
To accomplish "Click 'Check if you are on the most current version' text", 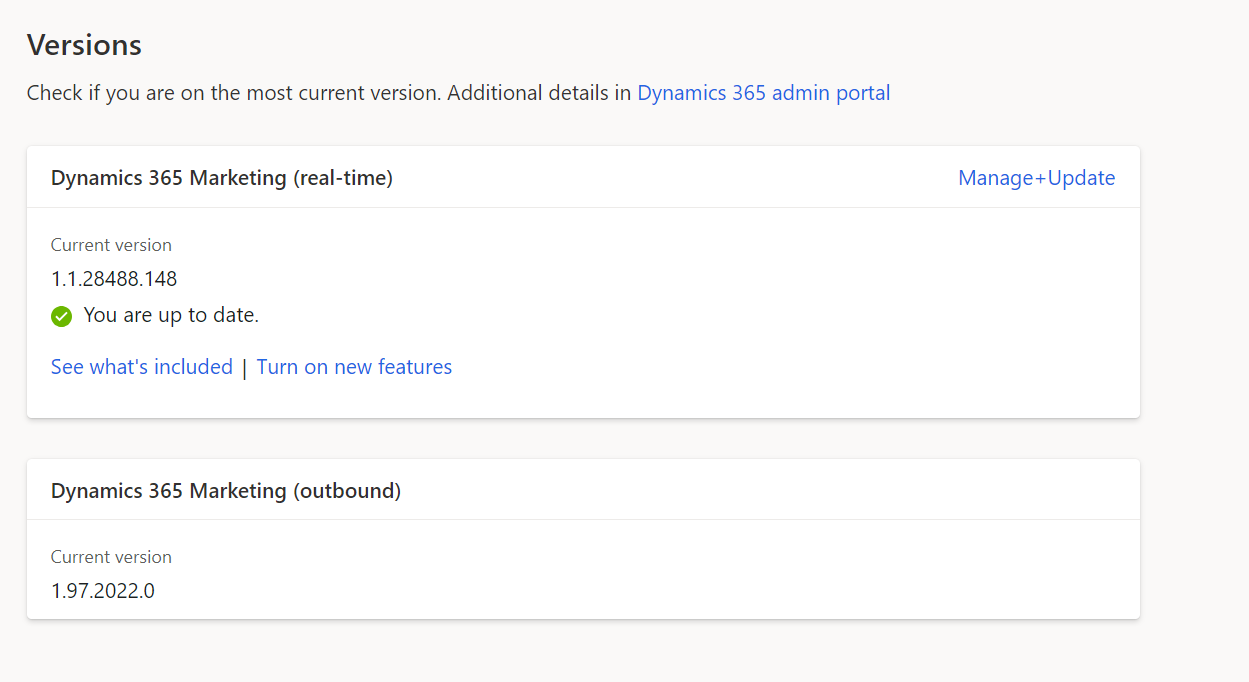I will [234, 93].
